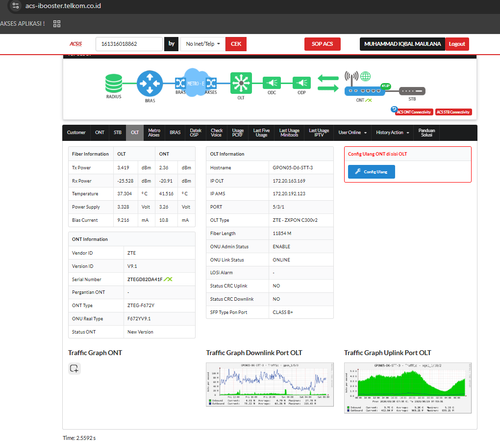500x447 pixels.
Task: Select ONU Link Status value ONLINE
Action: tap(281, 260)
